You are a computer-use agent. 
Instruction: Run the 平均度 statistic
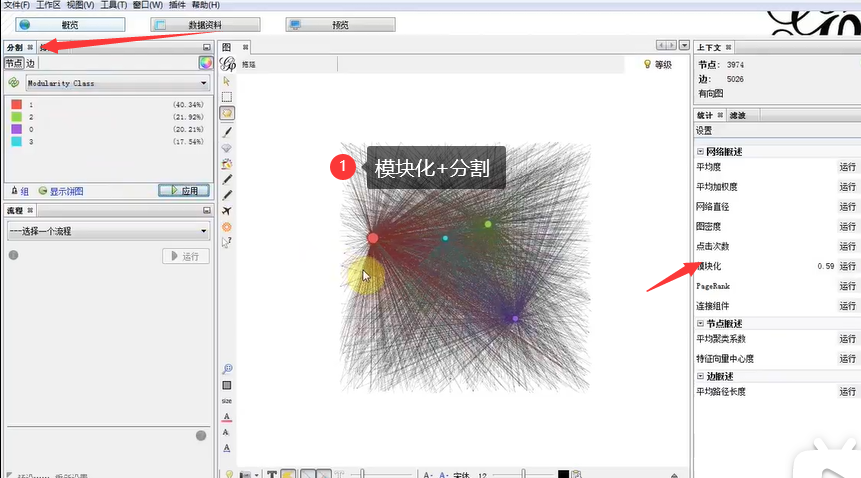point(847,167)
